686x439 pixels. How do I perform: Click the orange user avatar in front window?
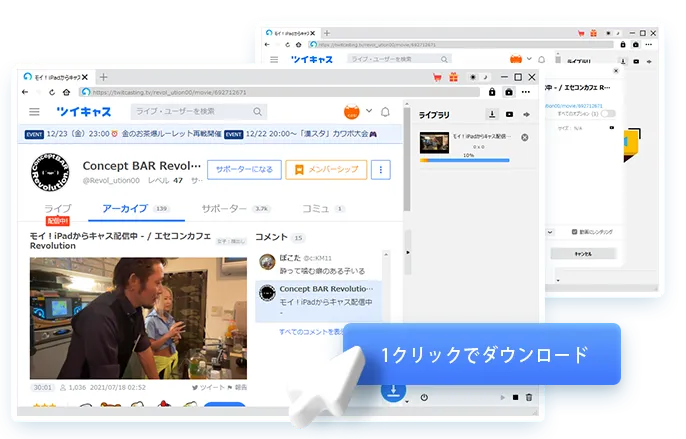pos(352,112)
